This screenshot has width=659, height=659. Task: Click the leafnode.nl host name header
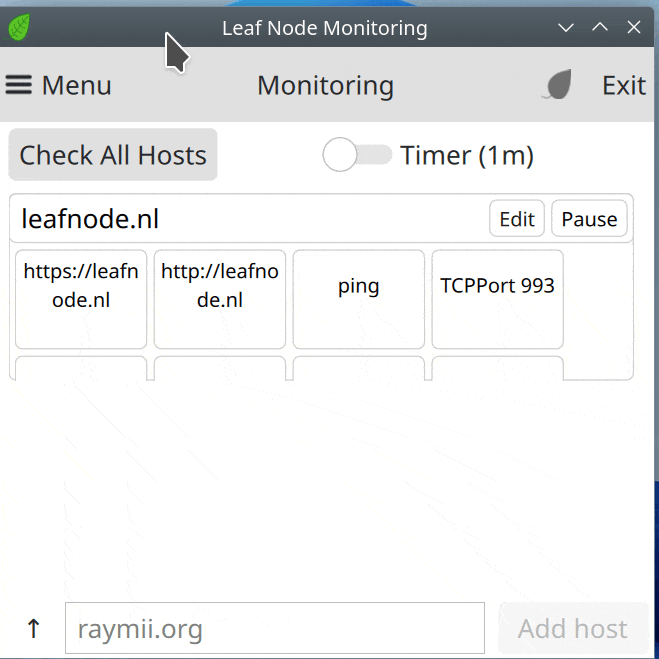[x=90, y=219]
